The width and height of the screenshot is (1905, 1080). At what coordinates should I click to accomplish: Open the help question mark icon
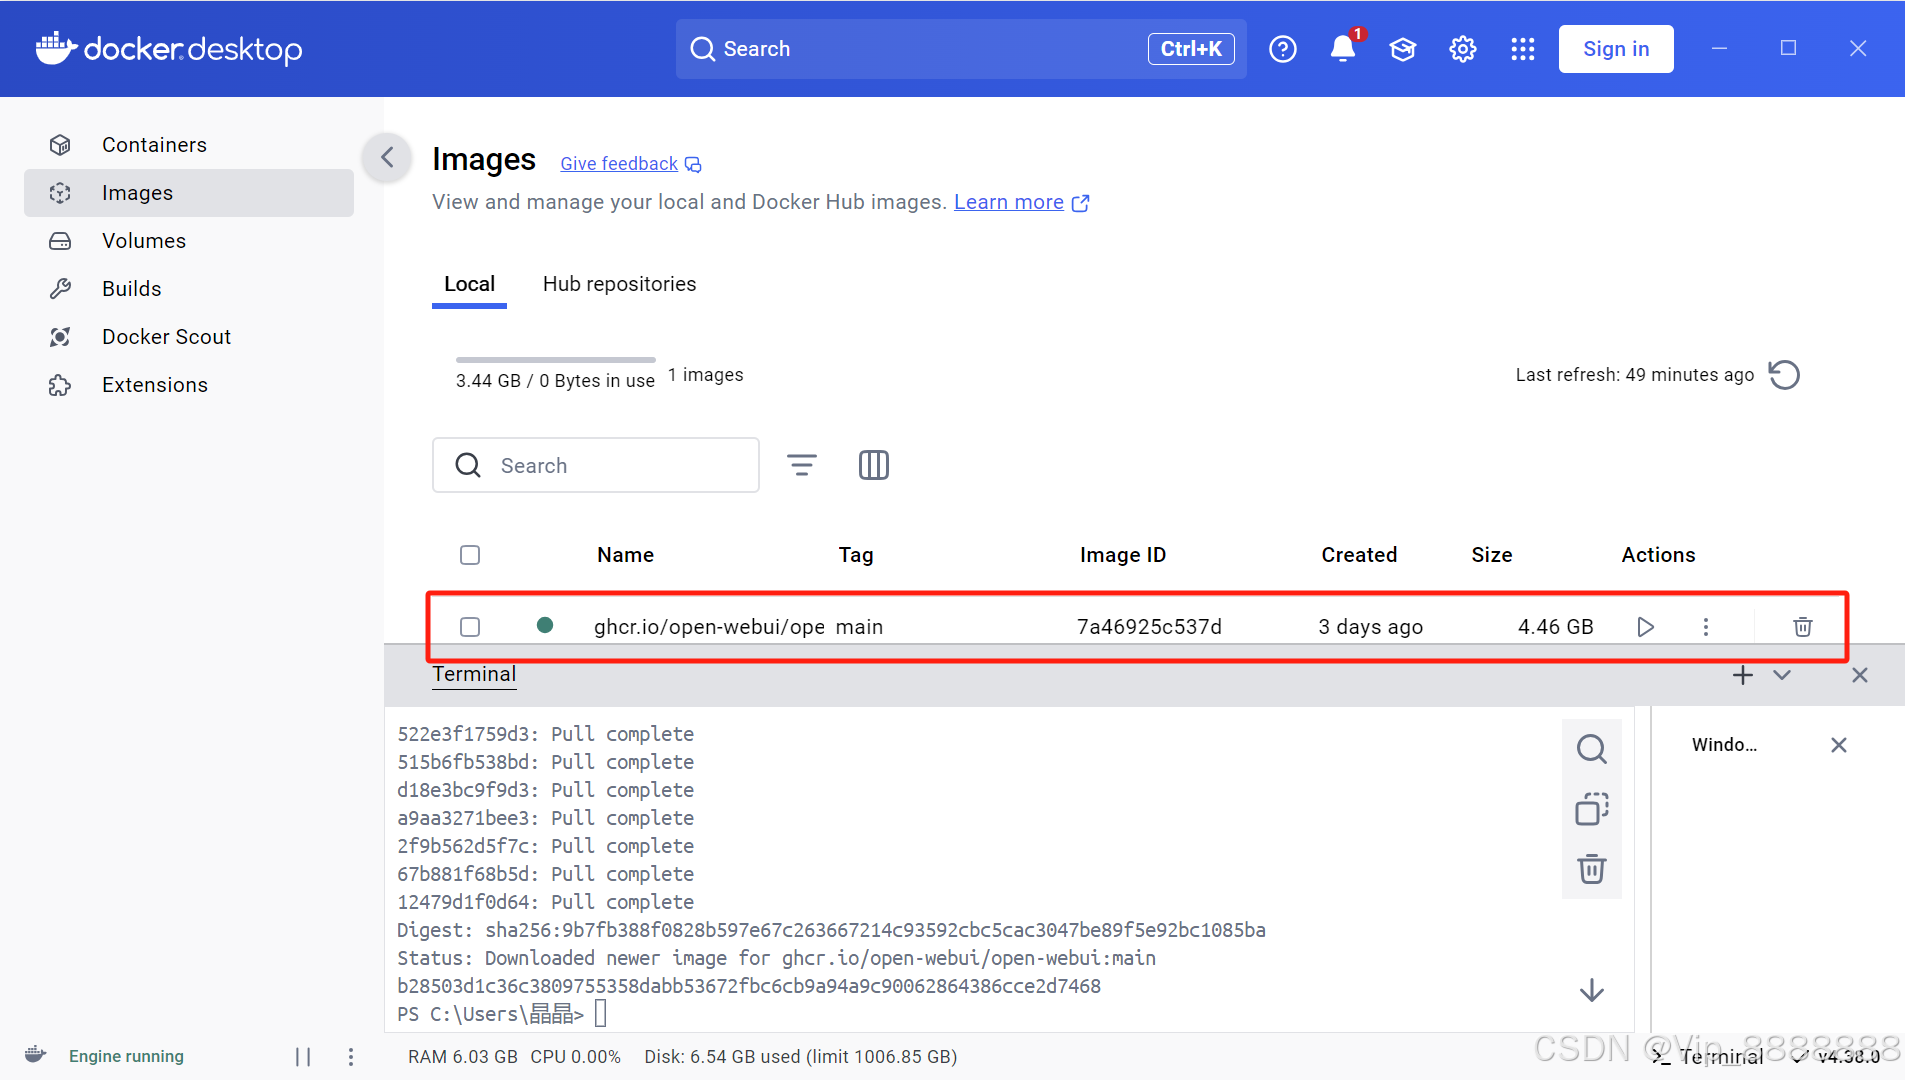coord(1282,49)
